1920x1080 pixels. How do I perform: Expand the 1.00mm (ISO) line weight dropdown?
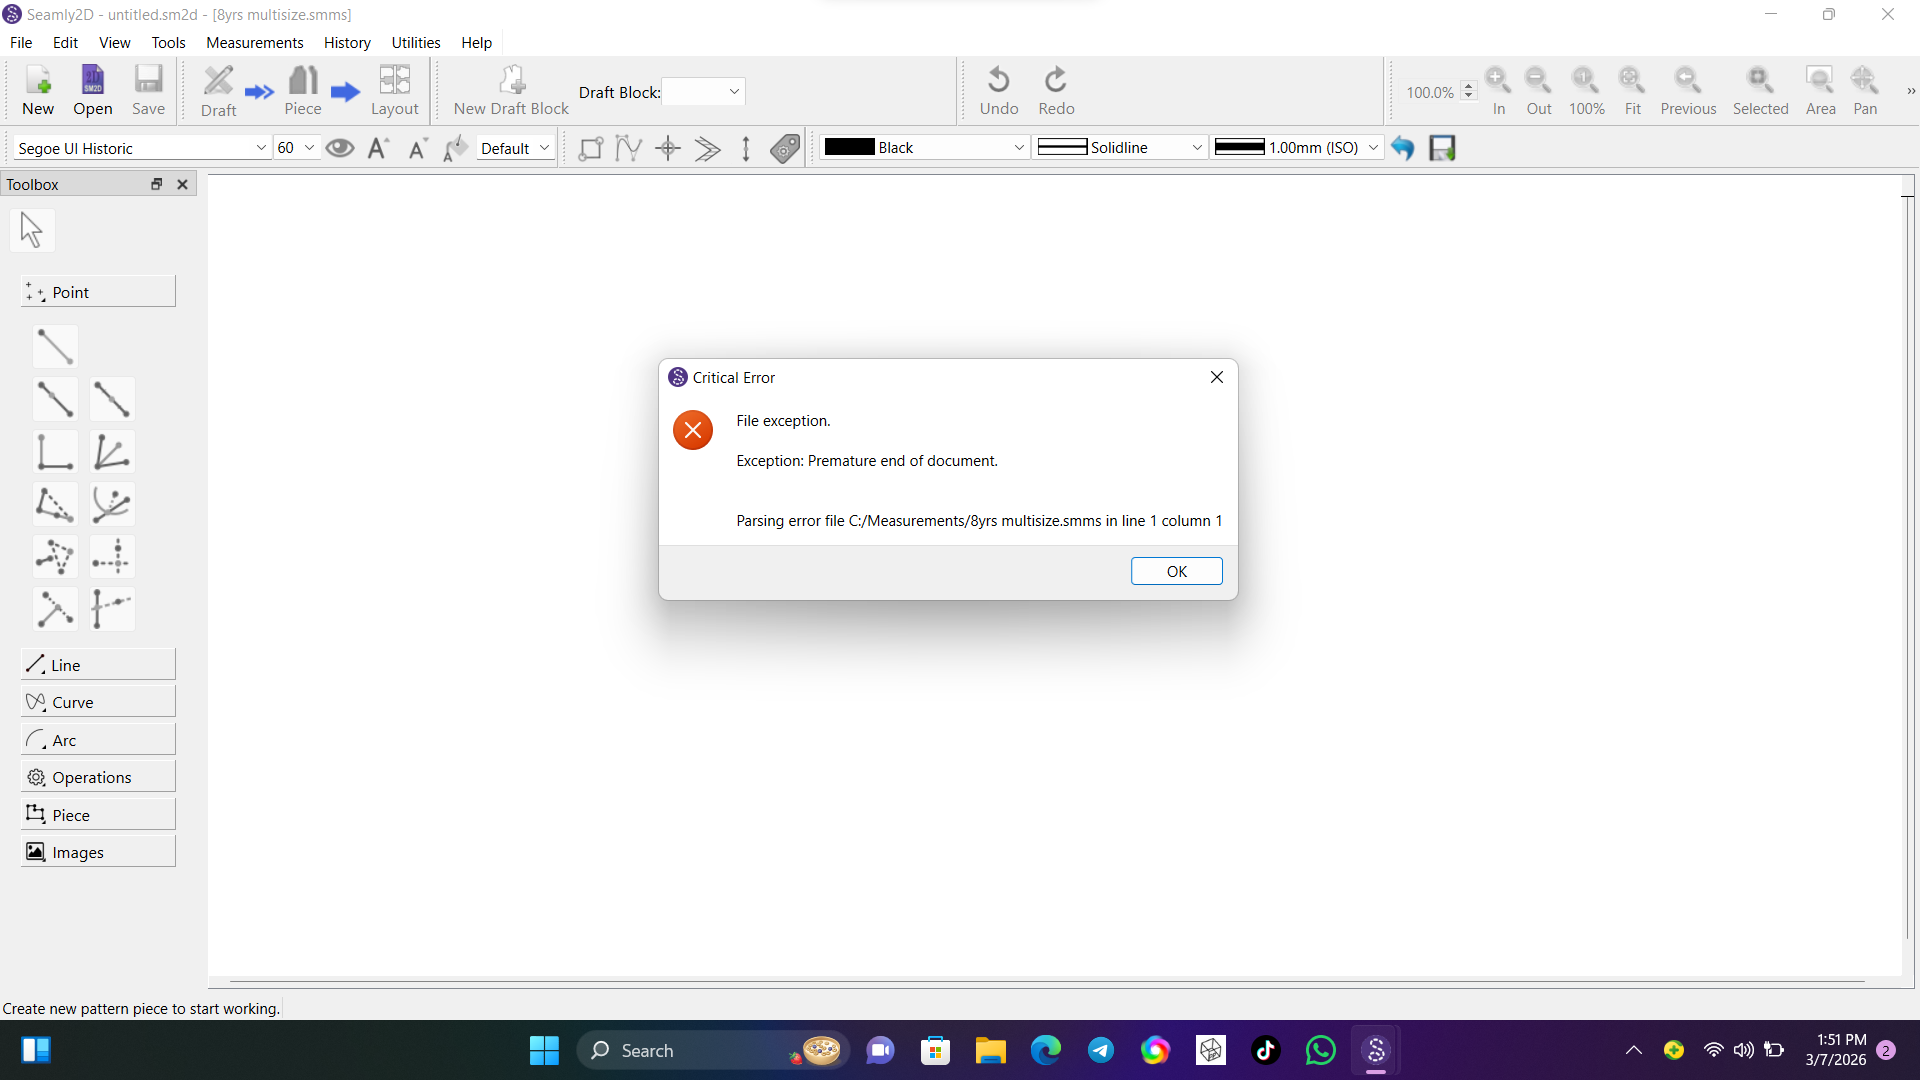(x=1373, y=148)
